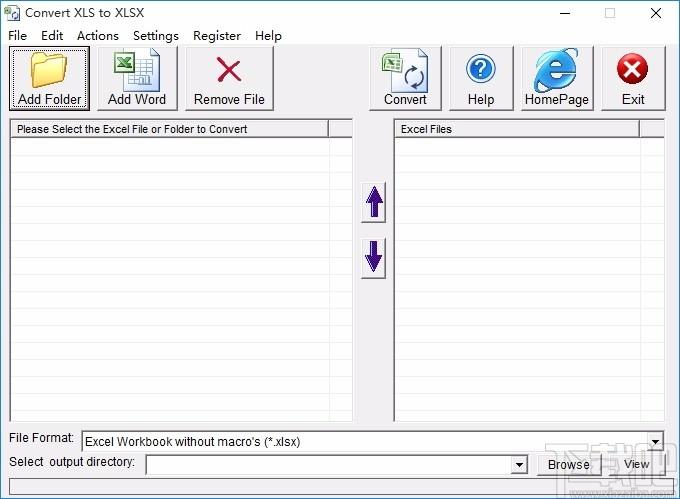The image size is (680, 499).
Task: Expand the File Format dropdown arrow
Action: point(655,442)
